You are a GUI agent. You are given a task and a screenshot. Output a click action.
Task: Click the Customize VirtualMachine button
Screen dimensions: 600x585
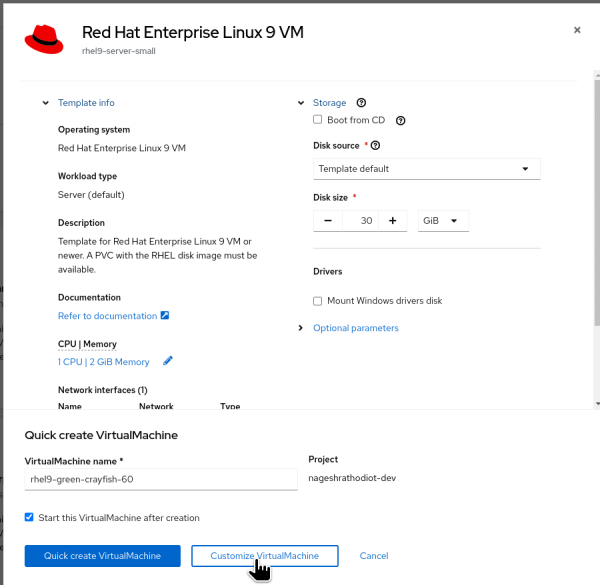pos(265,556)
